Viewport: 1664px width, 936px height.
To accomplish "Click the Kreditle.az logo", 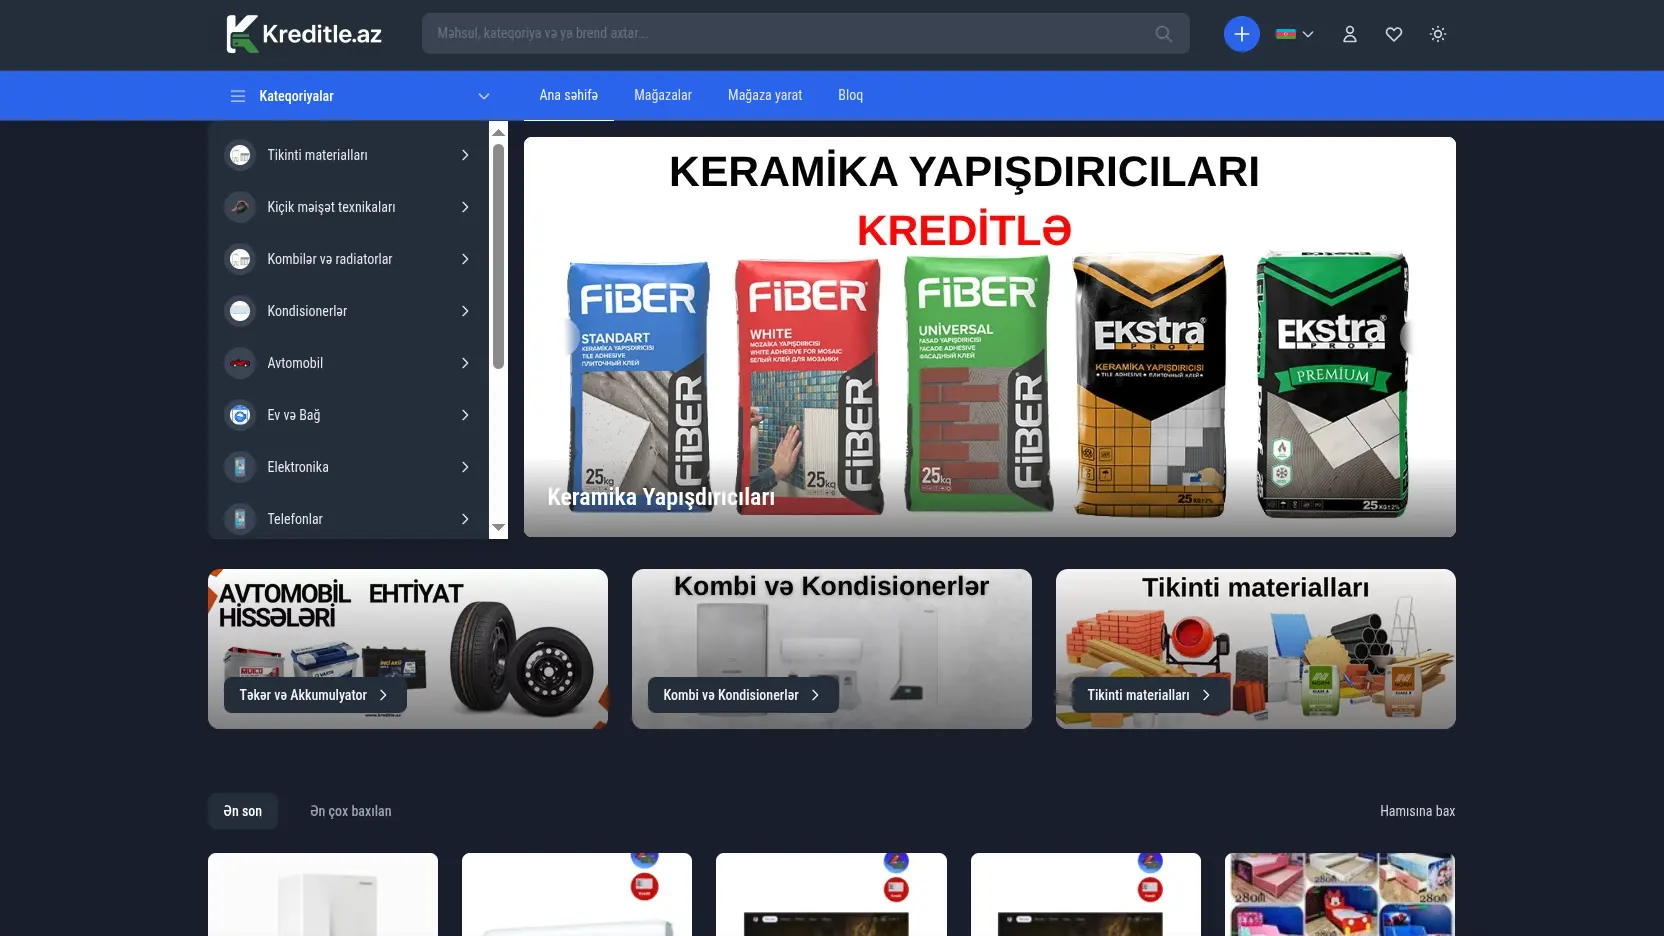I will point(304,34).
